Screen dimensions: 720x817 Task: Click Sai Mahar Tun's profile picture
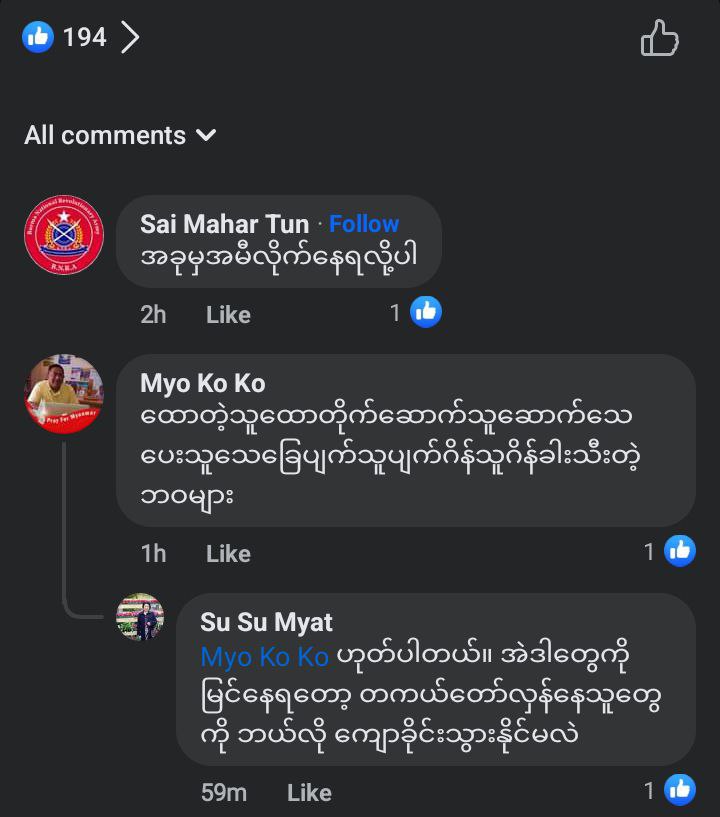[x=64, y=235]
